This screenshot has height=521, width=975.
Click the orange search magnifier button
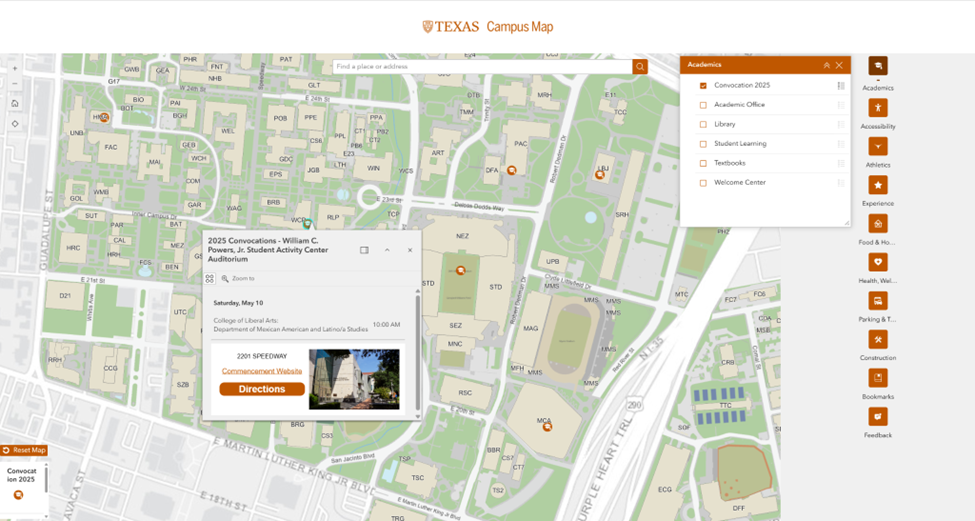point(640,67)
